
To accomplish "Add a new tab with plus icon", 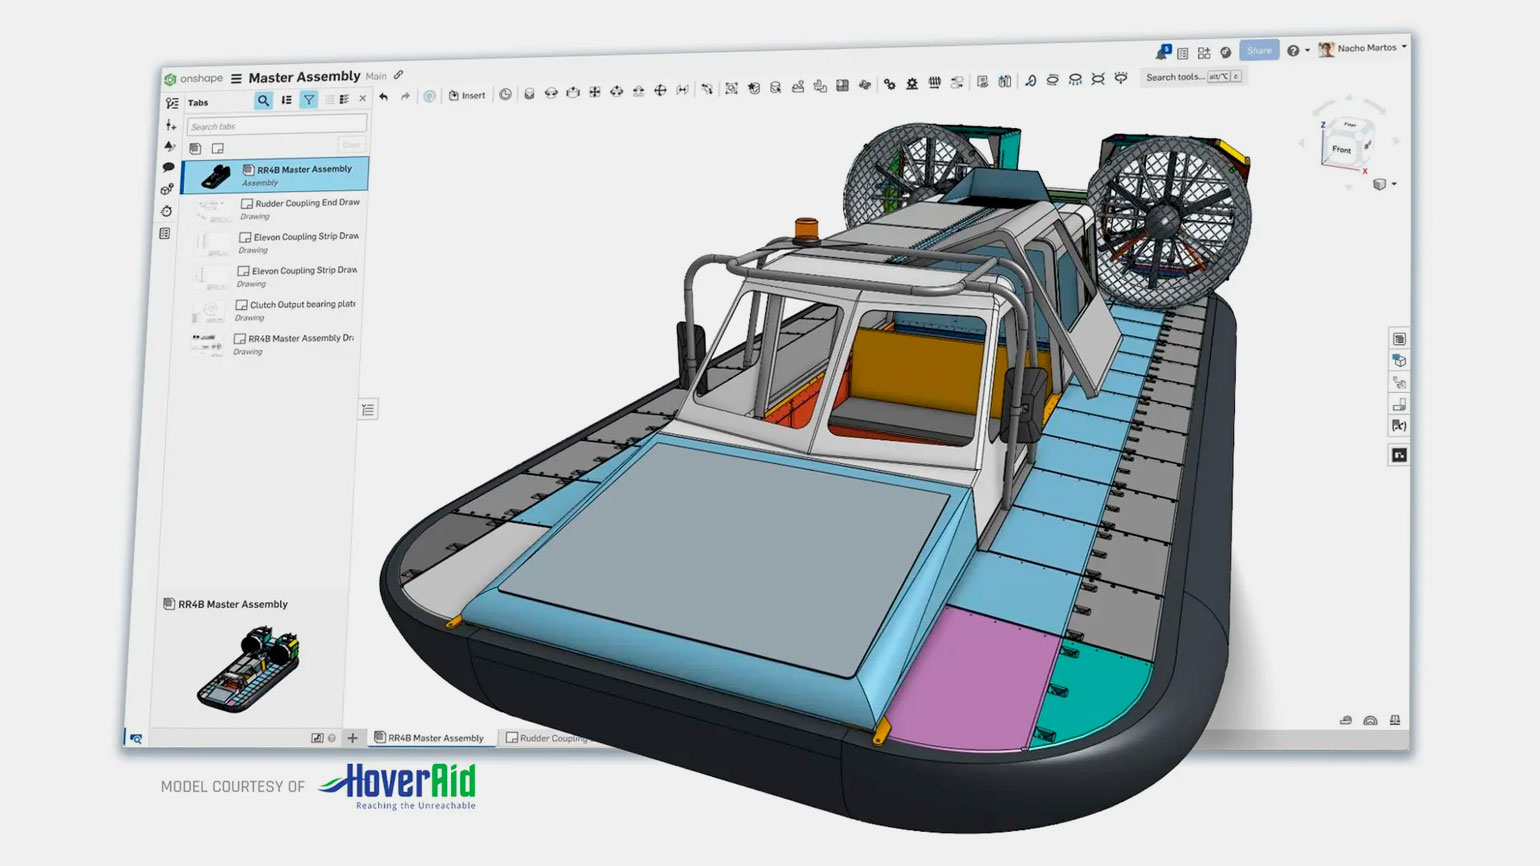I will tap(352, 738).
